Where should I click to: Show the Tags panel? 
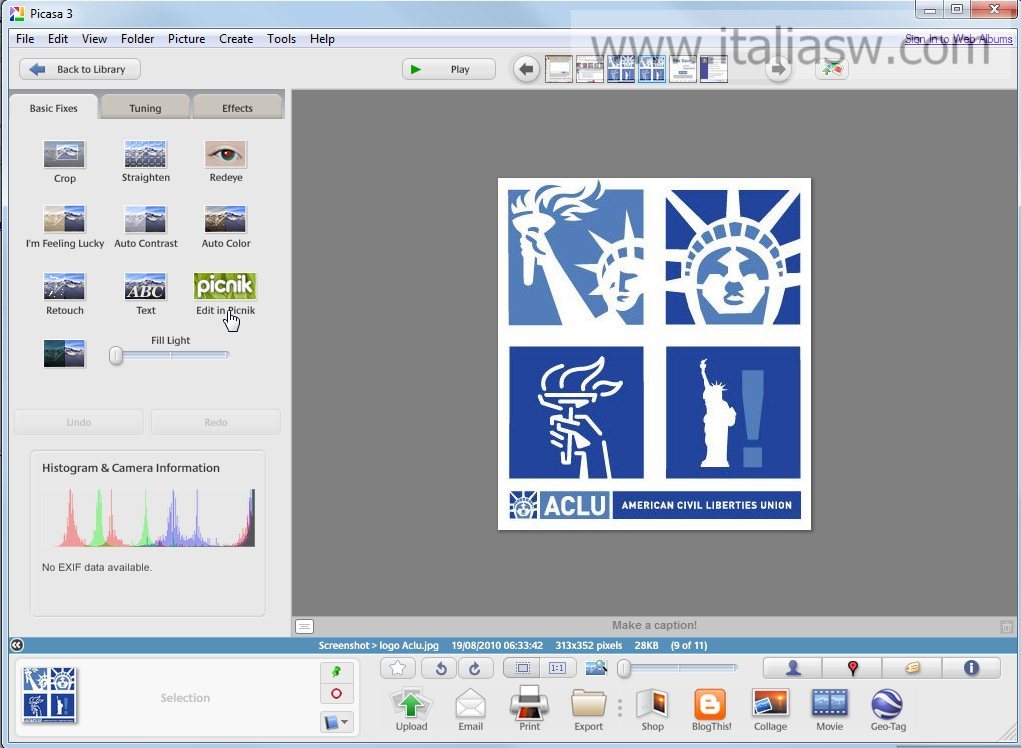912,668
